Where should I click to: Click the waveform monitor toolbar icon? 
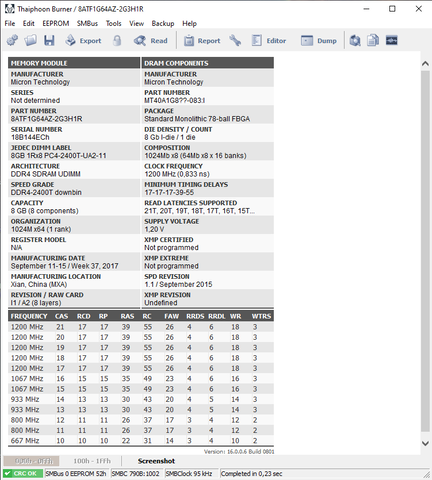pos(392,40)
